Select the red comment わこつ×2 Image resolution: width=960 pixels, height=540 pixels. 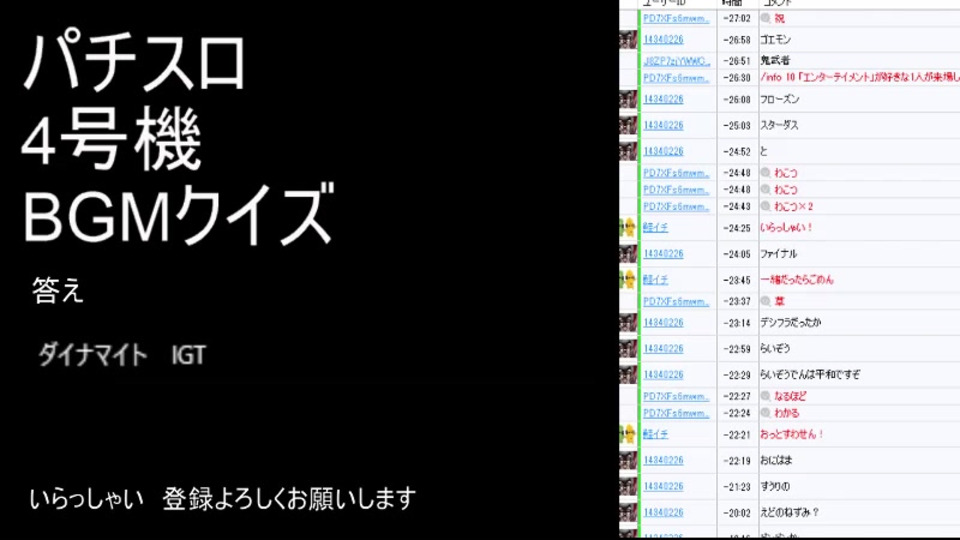(x=793, y=206)
